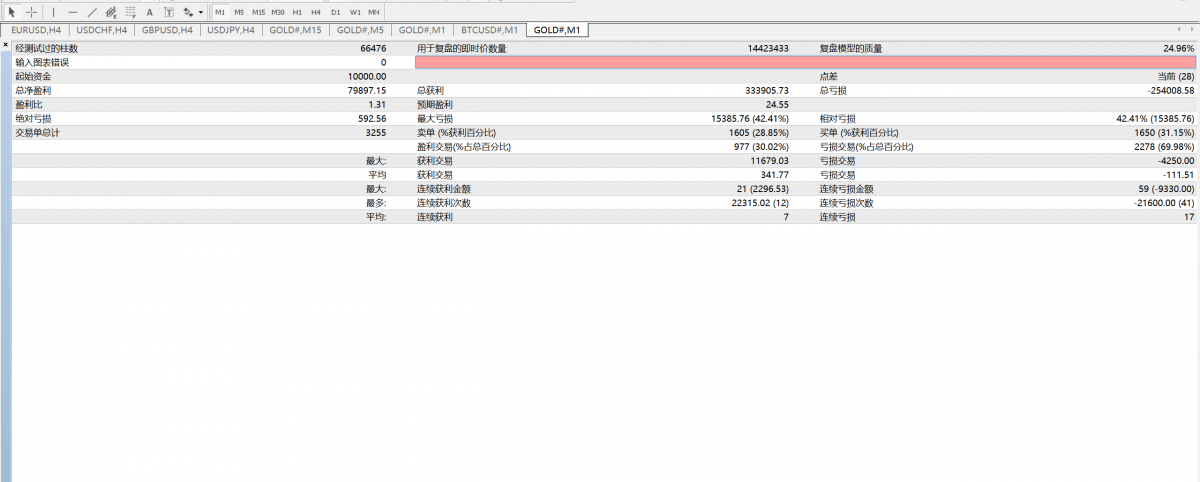Click largest profit trade value 11679.03
This screenshot has width=1200, height=482.
coord(770,160)
